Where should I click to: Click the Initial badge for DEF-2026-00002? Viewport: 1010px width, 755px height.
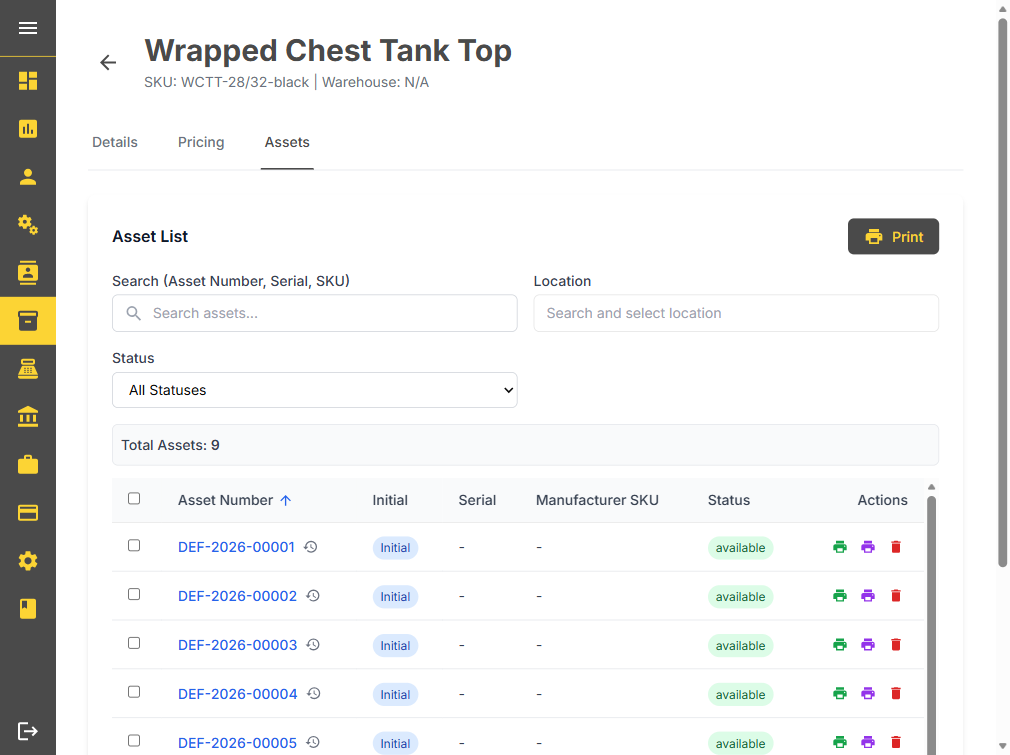pos(395,597)
